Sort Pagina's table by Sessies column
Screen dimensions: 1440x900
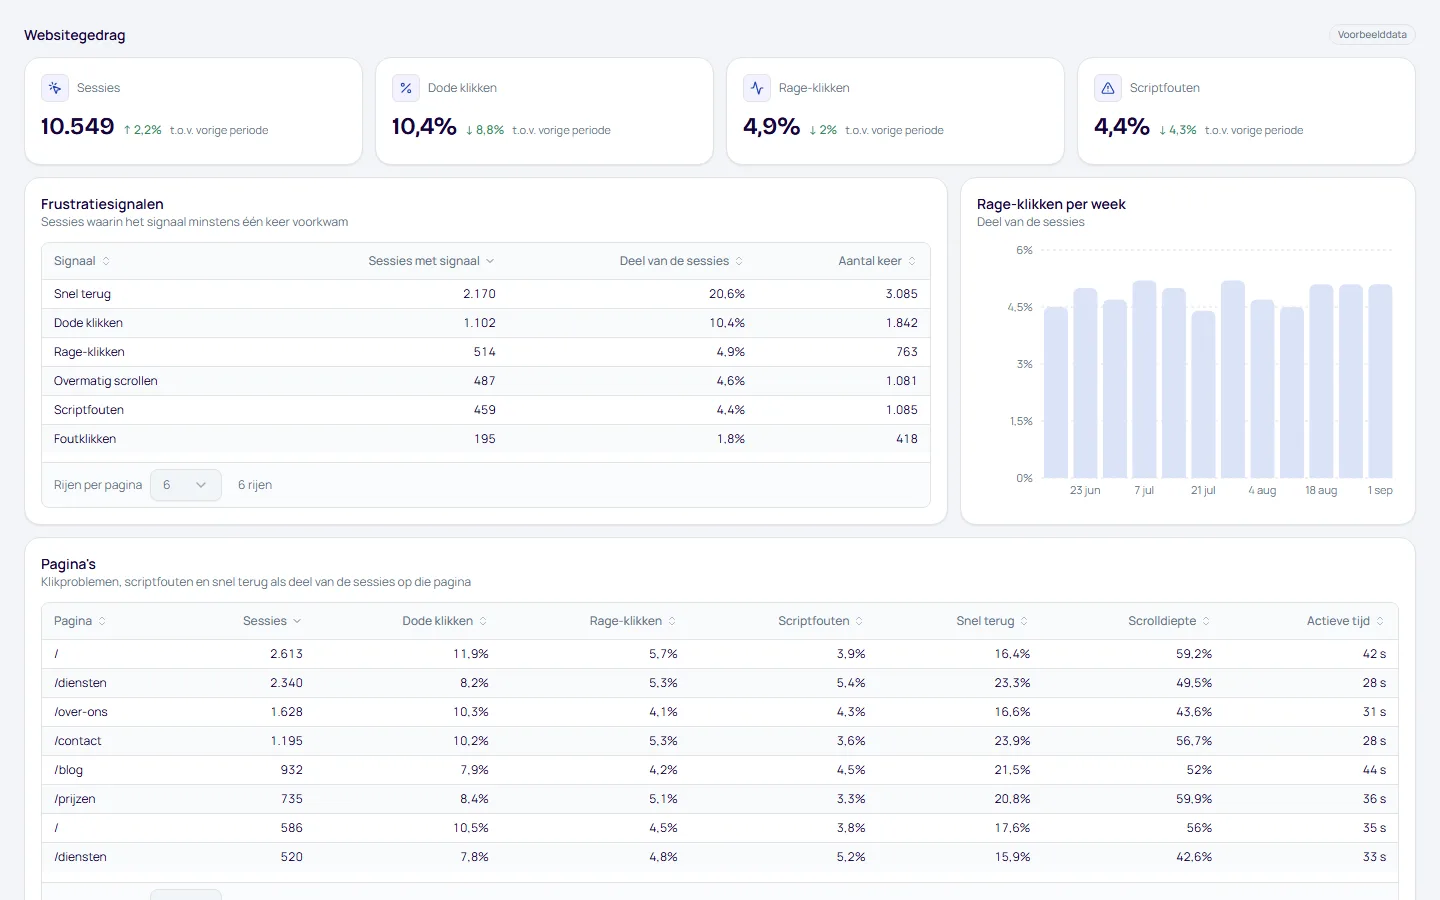(272, 621)
